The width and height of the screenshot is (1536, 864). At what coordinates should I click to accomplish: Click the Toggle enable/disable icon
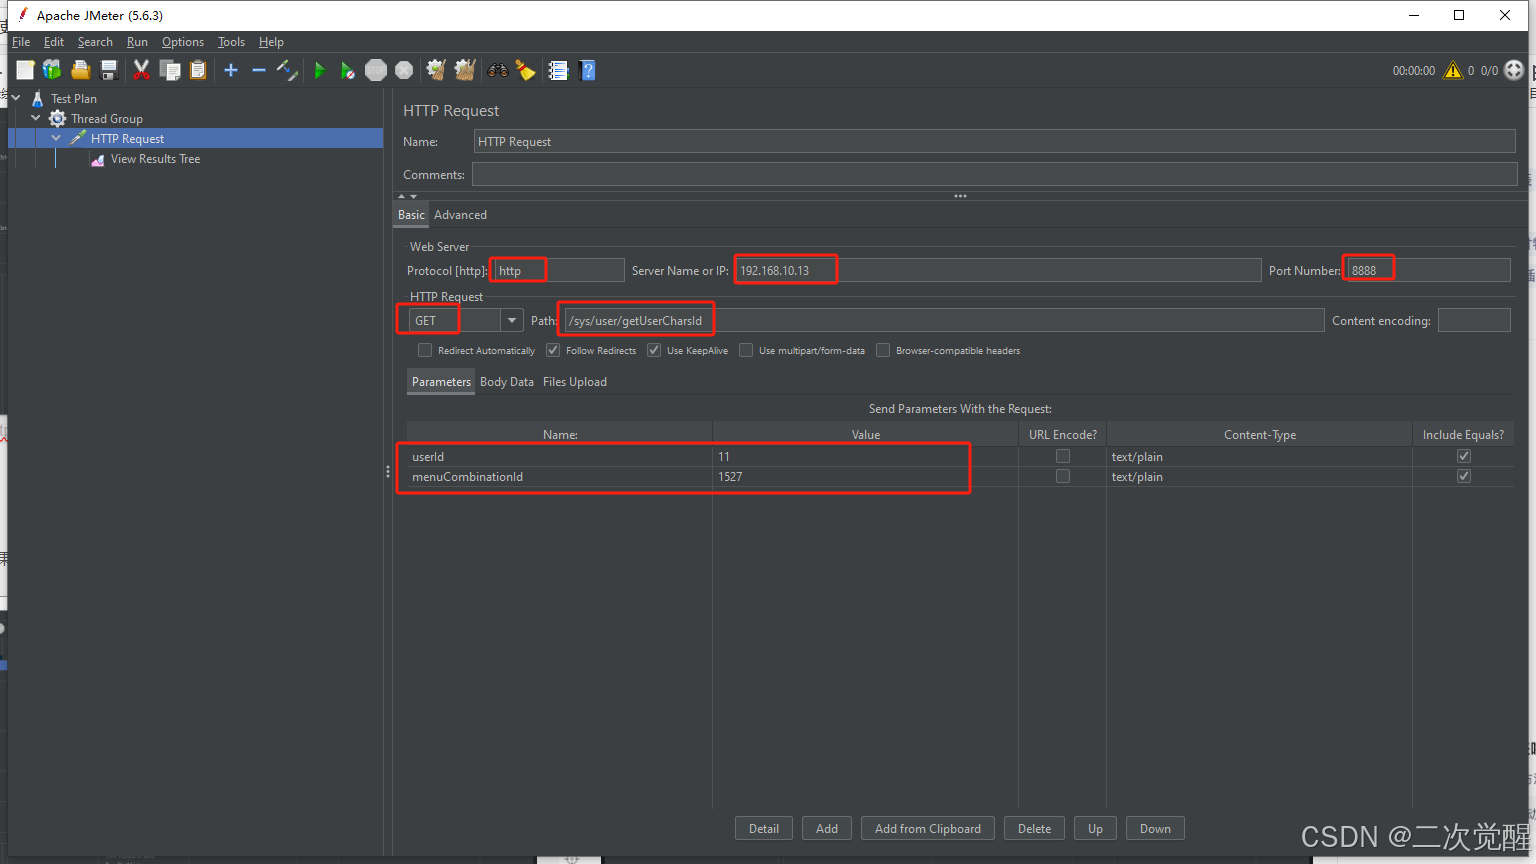click(287, 70)
